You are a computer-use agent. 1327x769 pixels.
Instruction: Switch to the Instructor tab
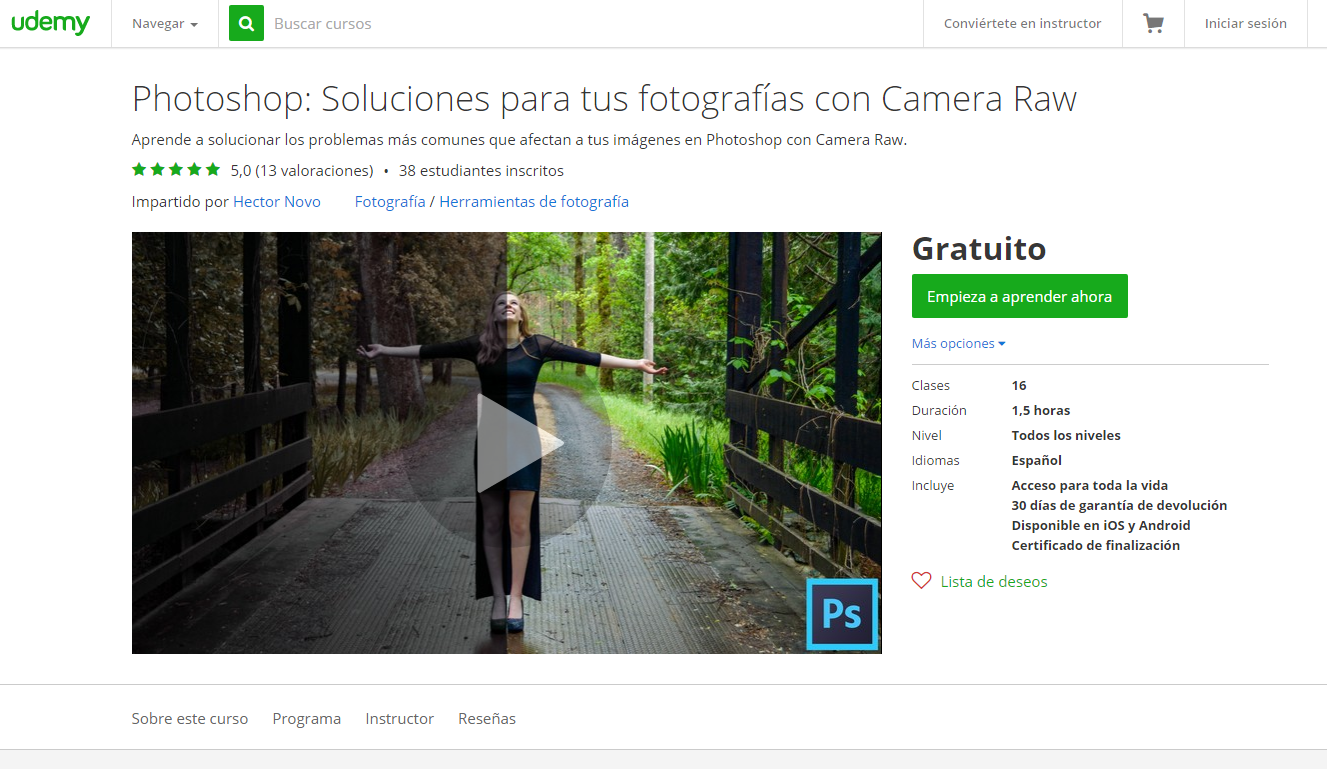(400, 718)
